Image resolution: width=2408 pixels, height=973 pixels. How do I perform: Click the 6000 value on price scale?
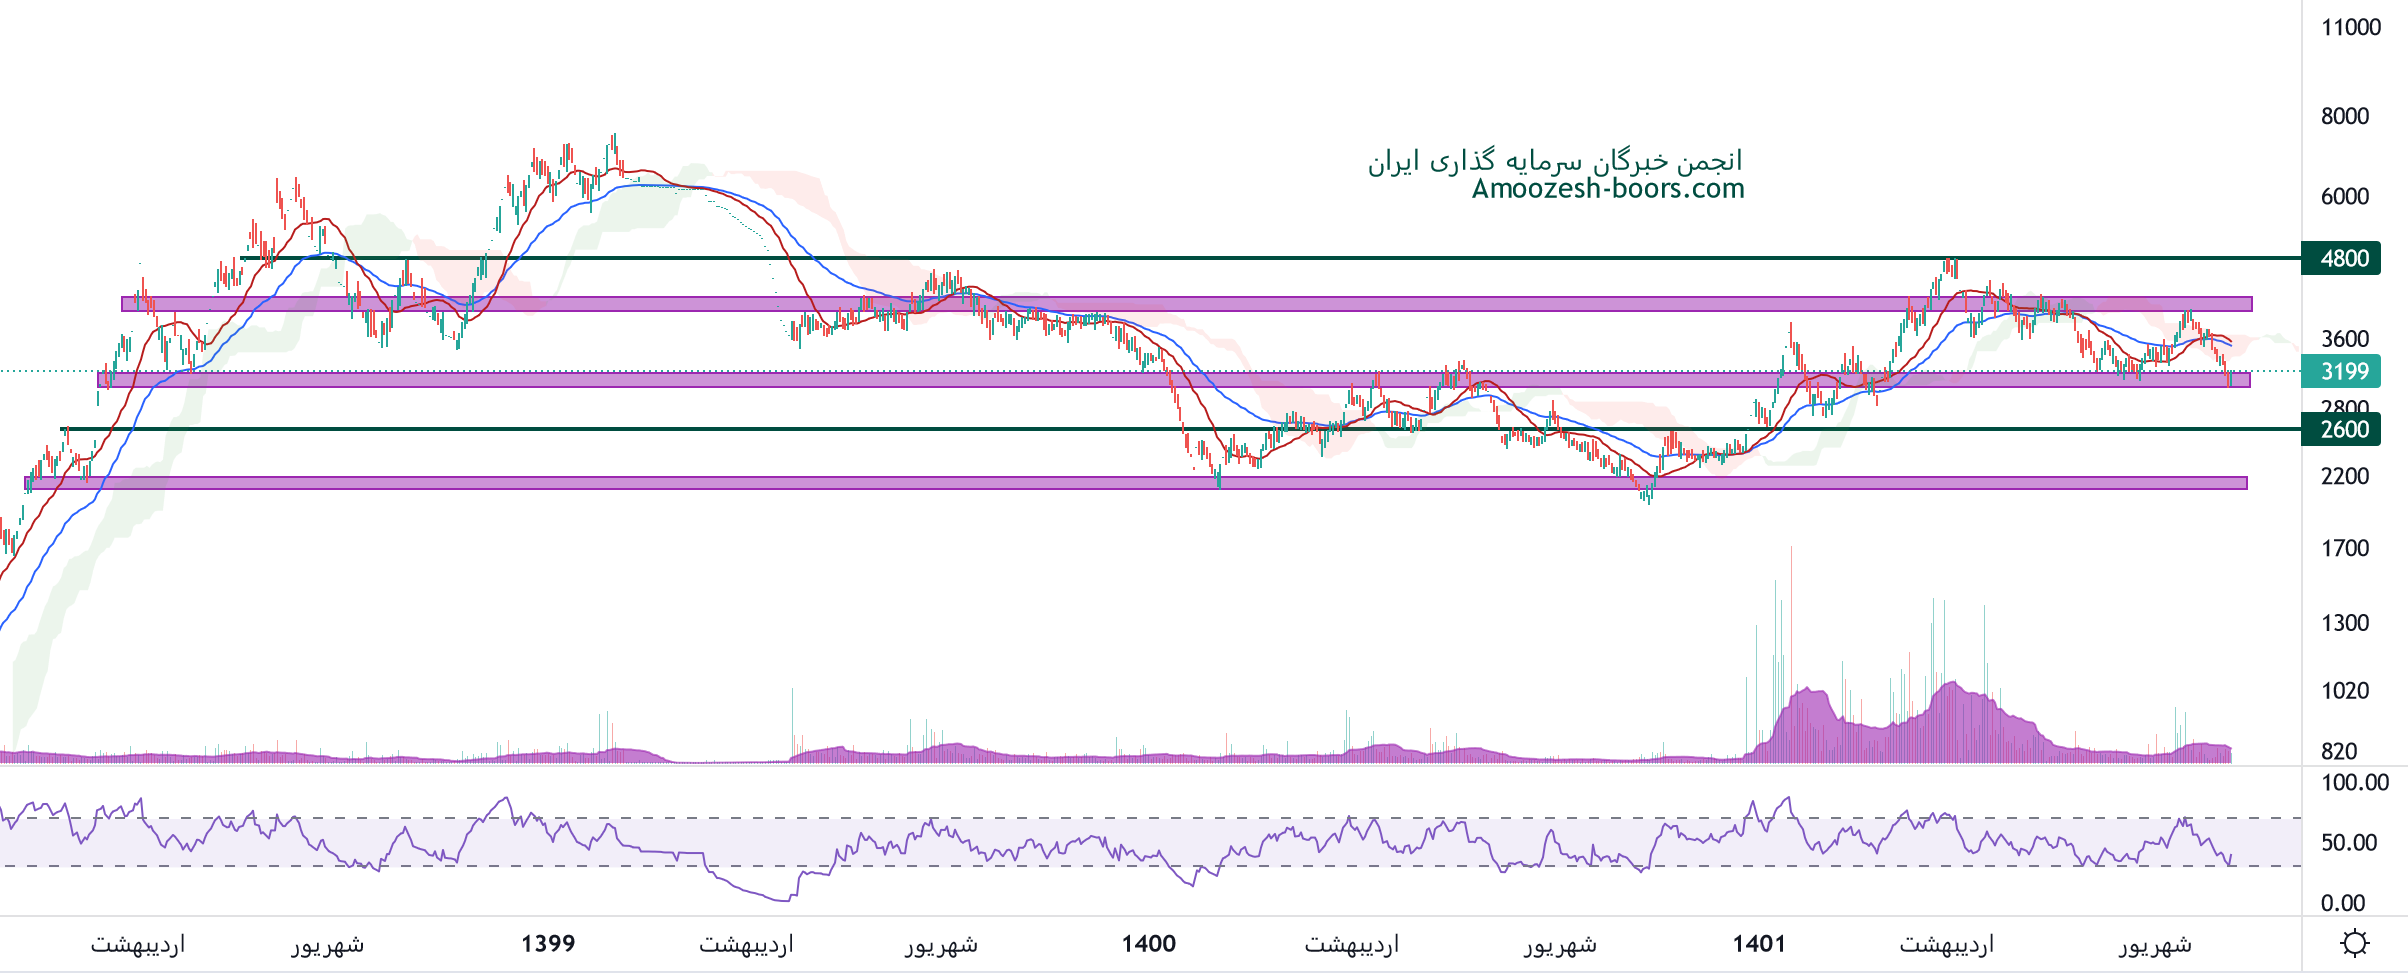(2344, 196)
